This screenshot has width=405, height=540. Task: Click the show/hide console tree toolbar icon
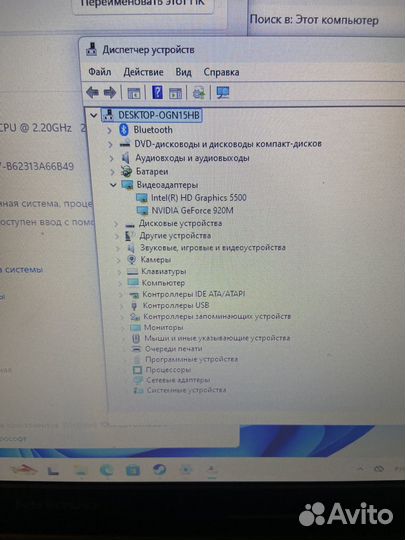[x=134, y=93]
